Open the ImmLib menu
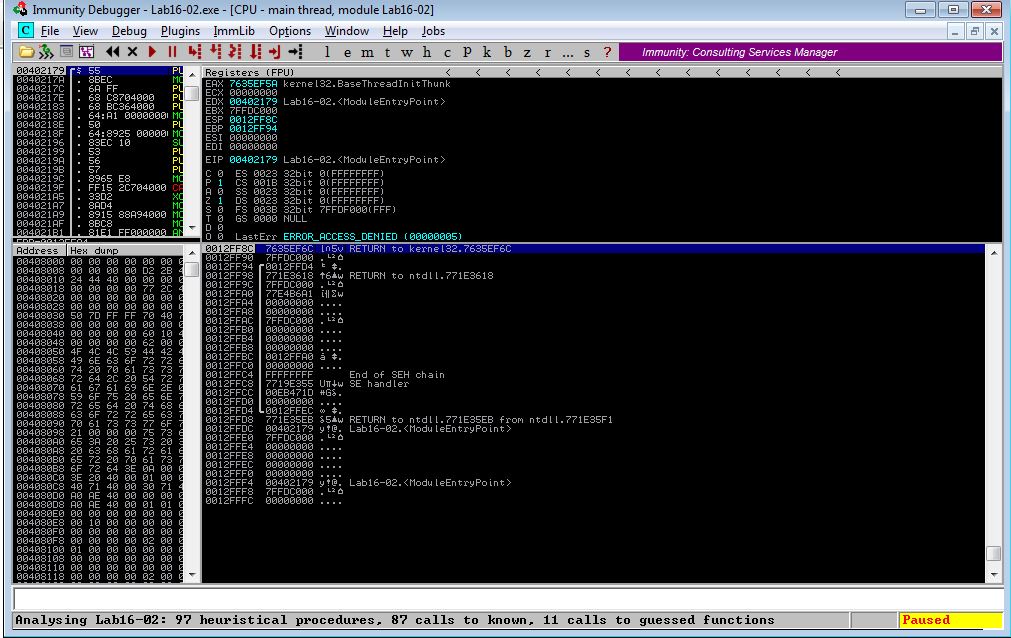1011x638 pixels. [x=234, y=31]
